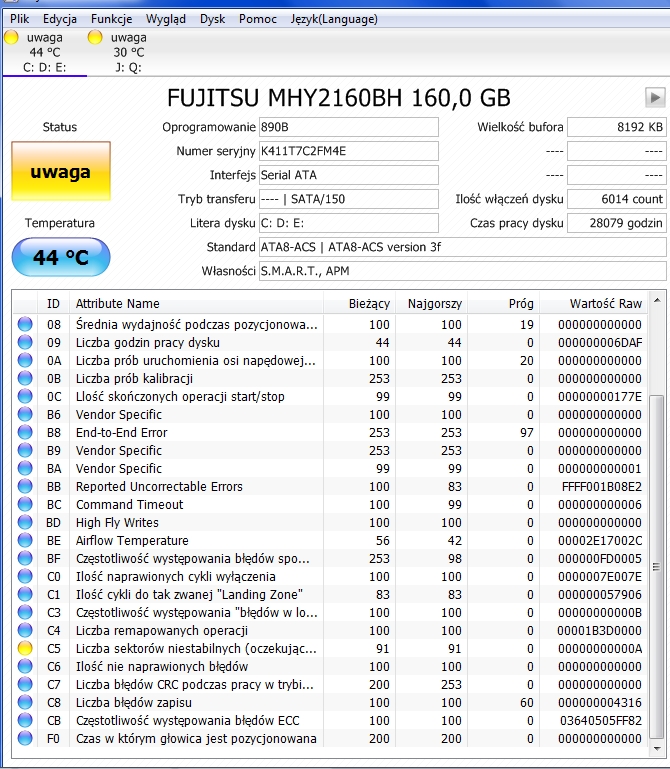670x769 pixels.
Task: Click the yellow status circle for 30 °C disk
Action: 95,37
